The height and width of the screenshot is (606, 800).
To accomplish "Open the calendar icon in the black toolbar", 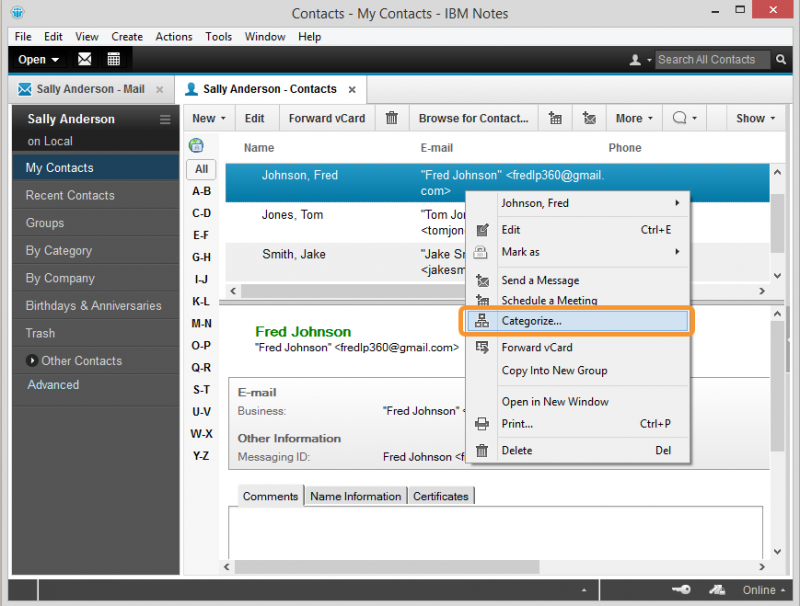I will pyautogui.click(x=113, y=59).
